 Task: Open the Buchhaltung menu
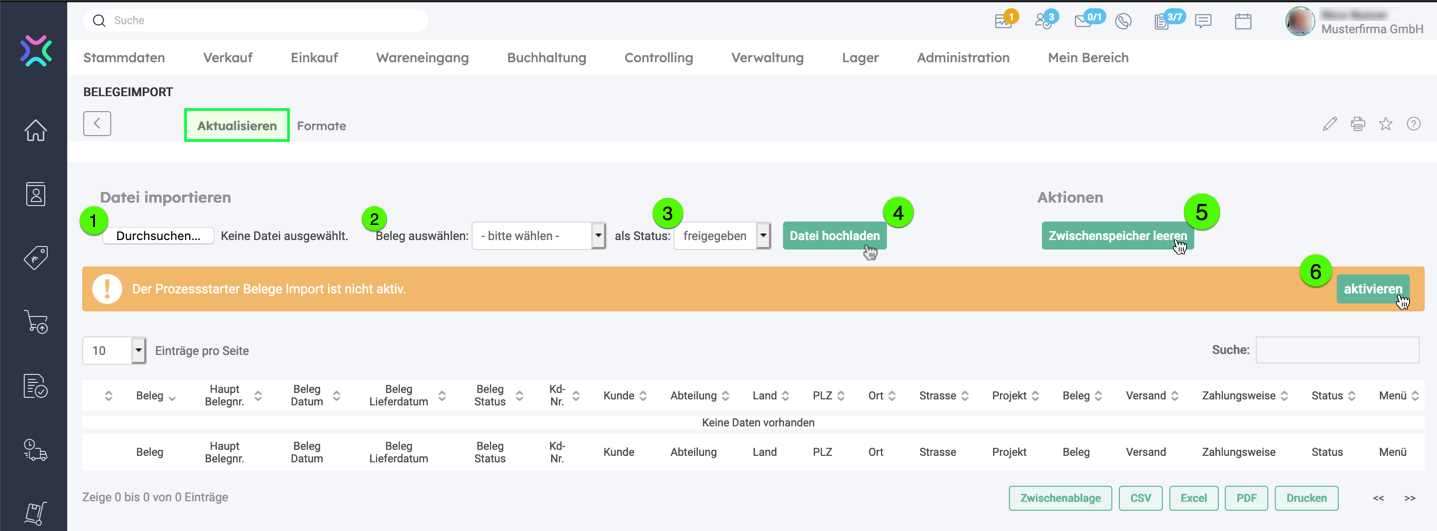coord(546,58)
